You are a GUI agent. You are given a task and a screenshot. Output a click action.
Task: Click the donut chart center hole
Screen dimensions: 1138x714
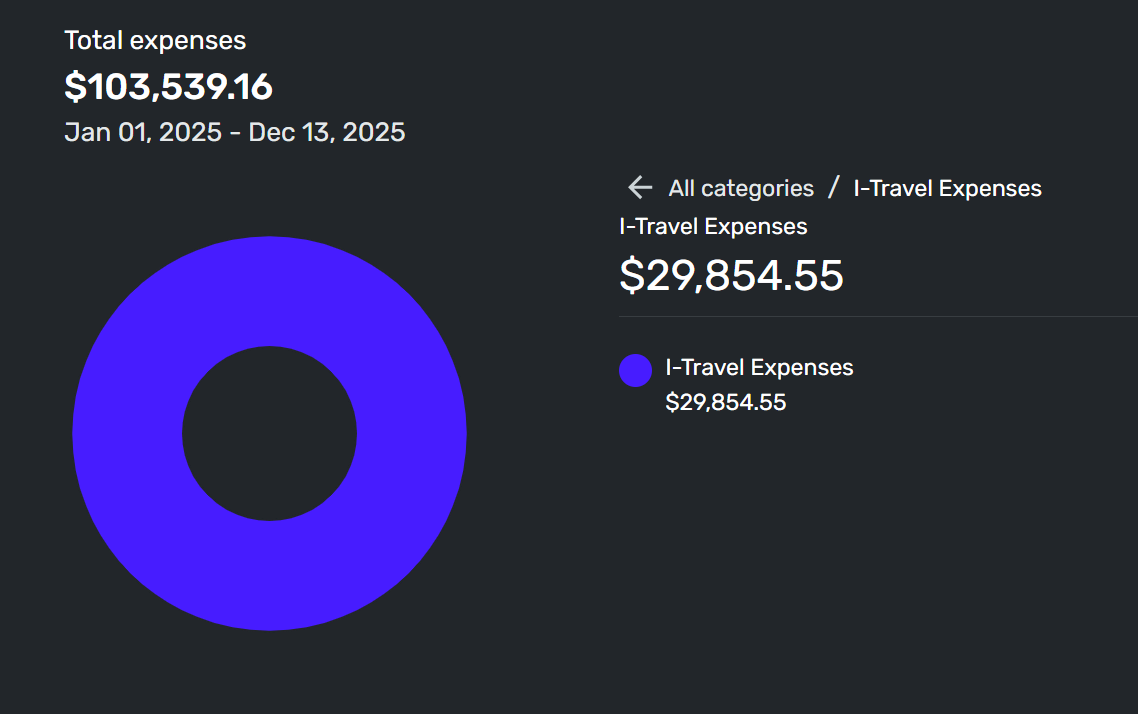tap(269, 433)
